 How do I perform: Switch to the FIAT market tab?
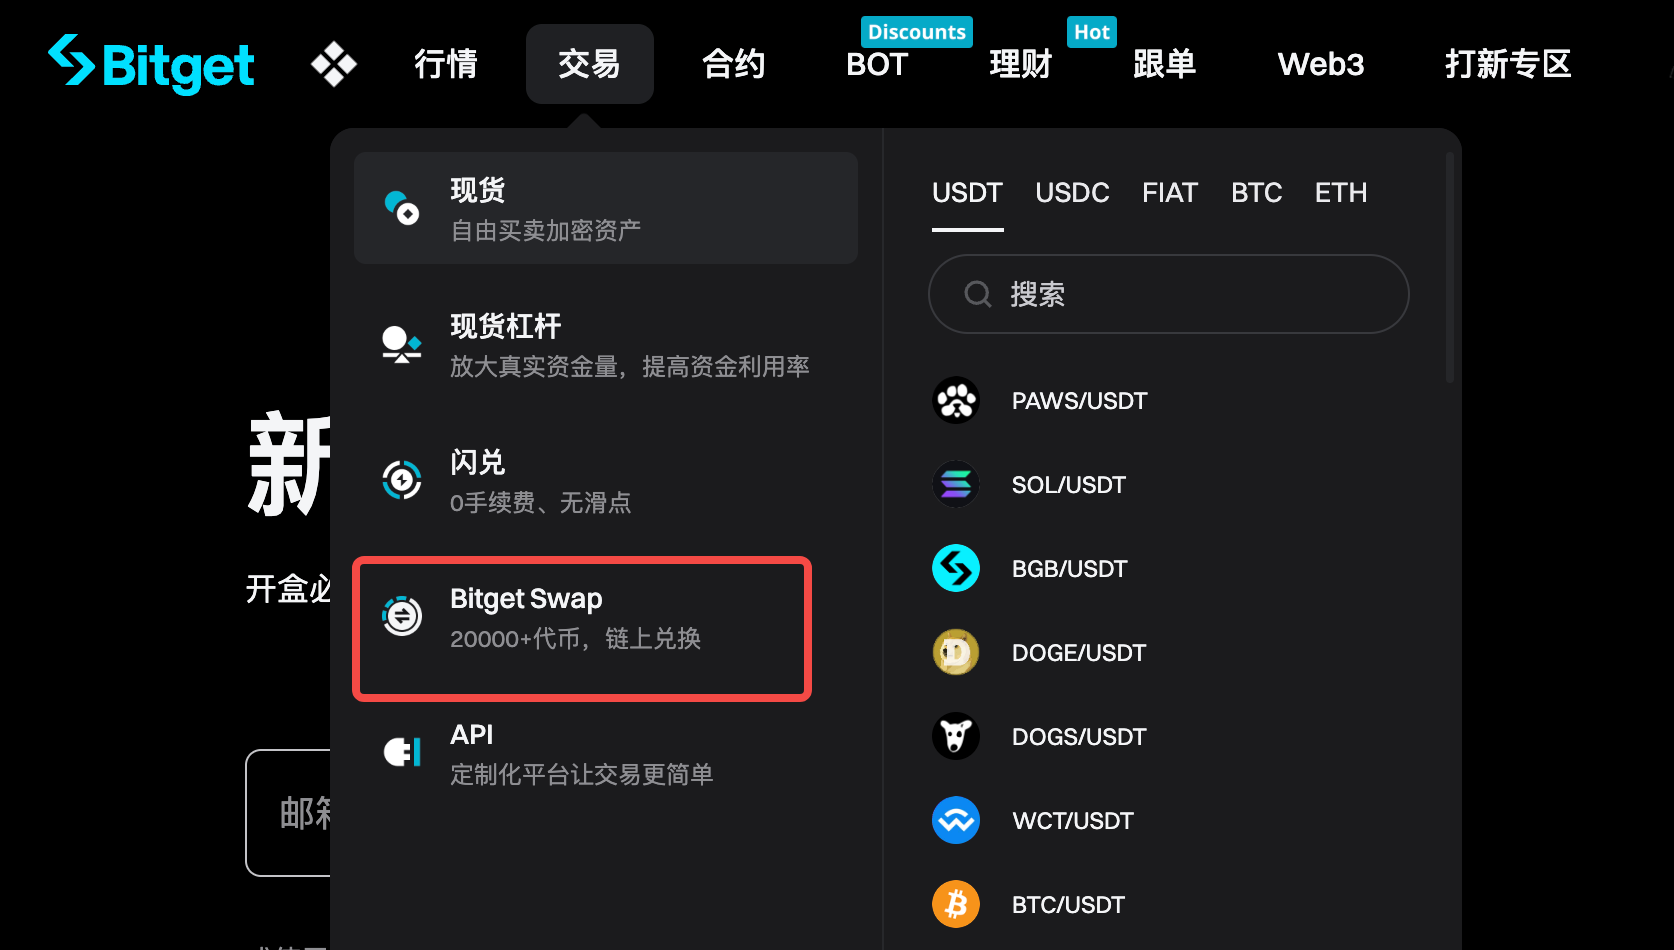tap(1170, 193)
